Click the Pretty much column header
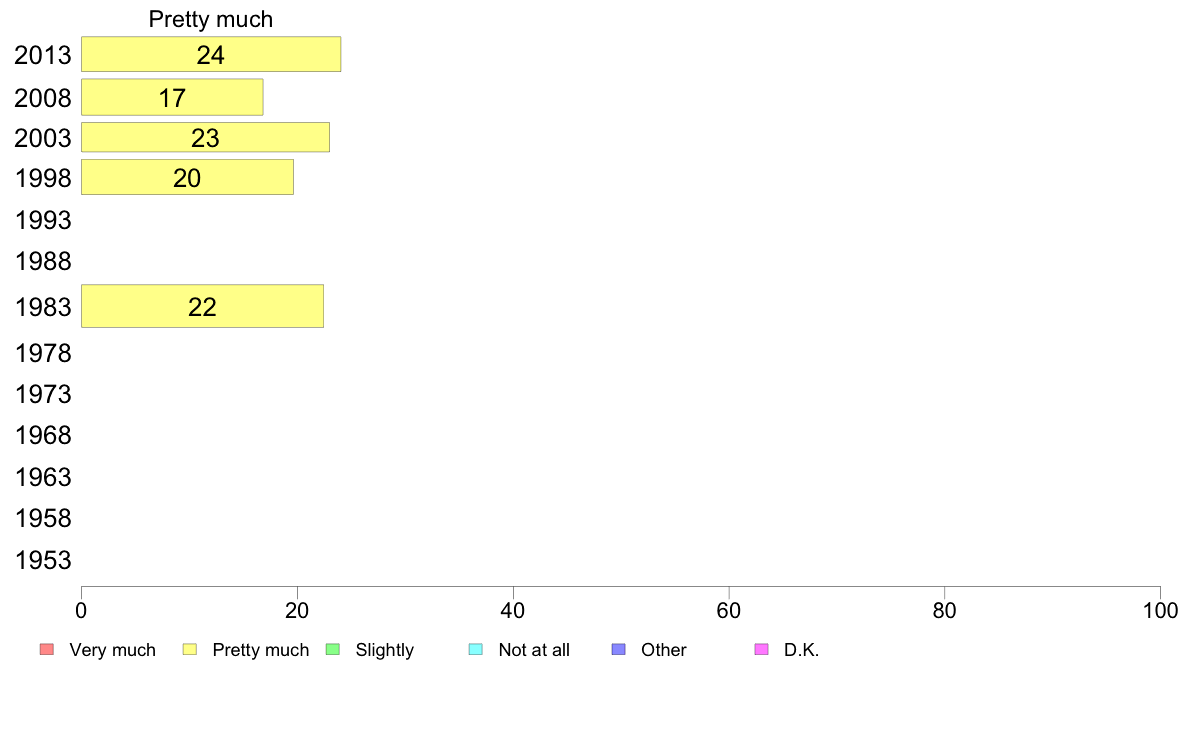Image resolution: width=1188 pixels, height=736 pixels. (x=211, y=19)
